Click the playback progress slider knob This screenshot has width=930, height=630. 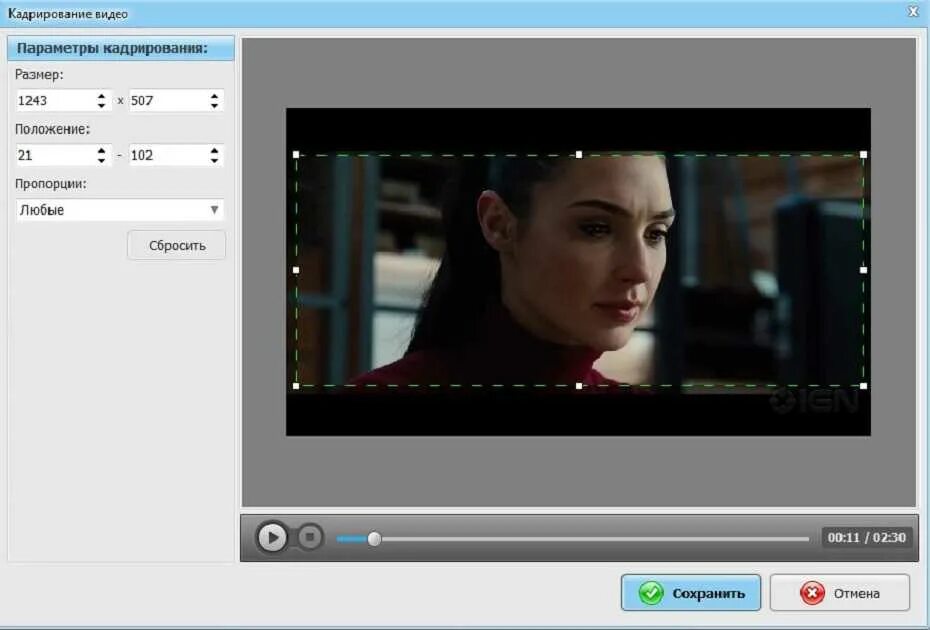pos(374,539)
